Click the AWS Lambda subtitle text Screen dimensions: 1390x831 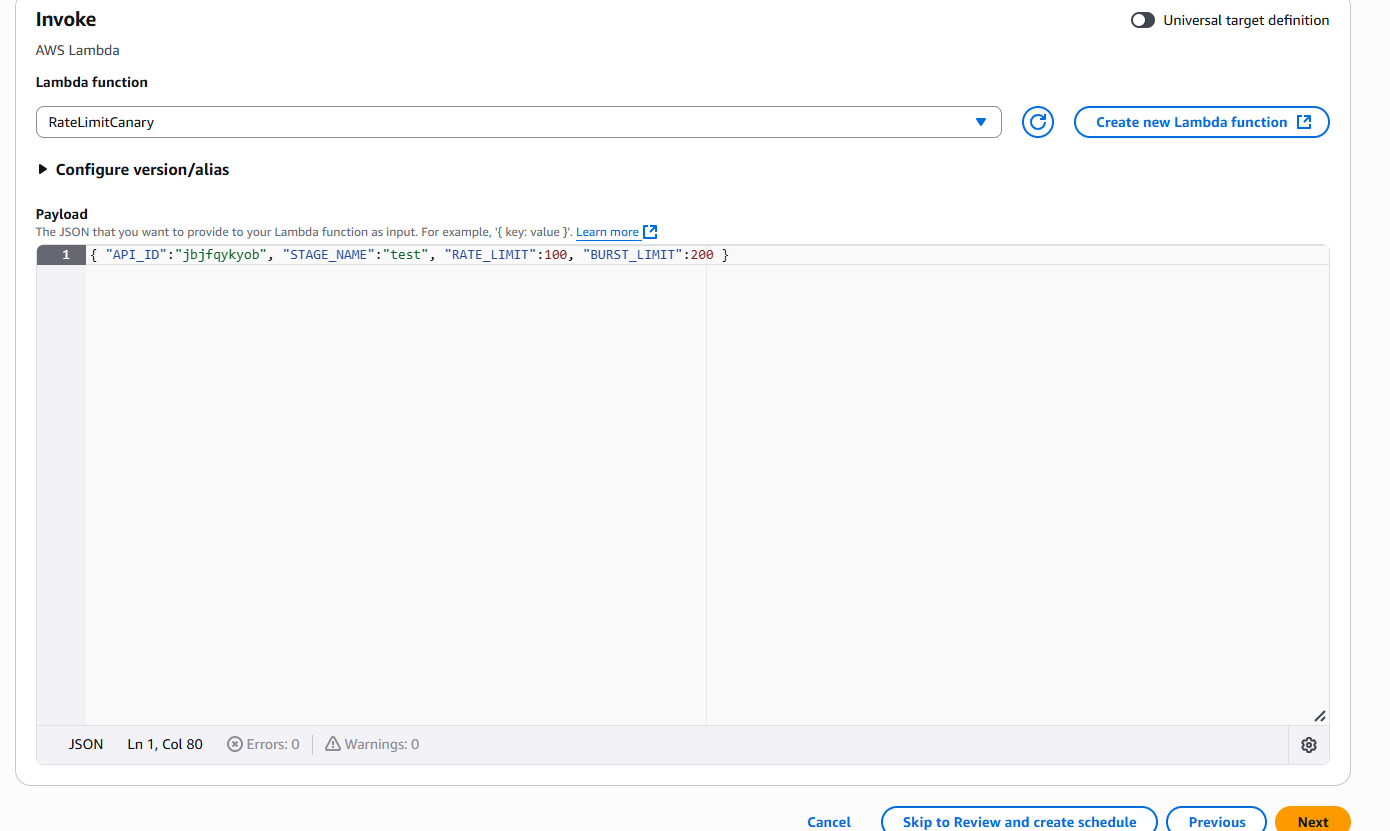(x=78, y=50)
